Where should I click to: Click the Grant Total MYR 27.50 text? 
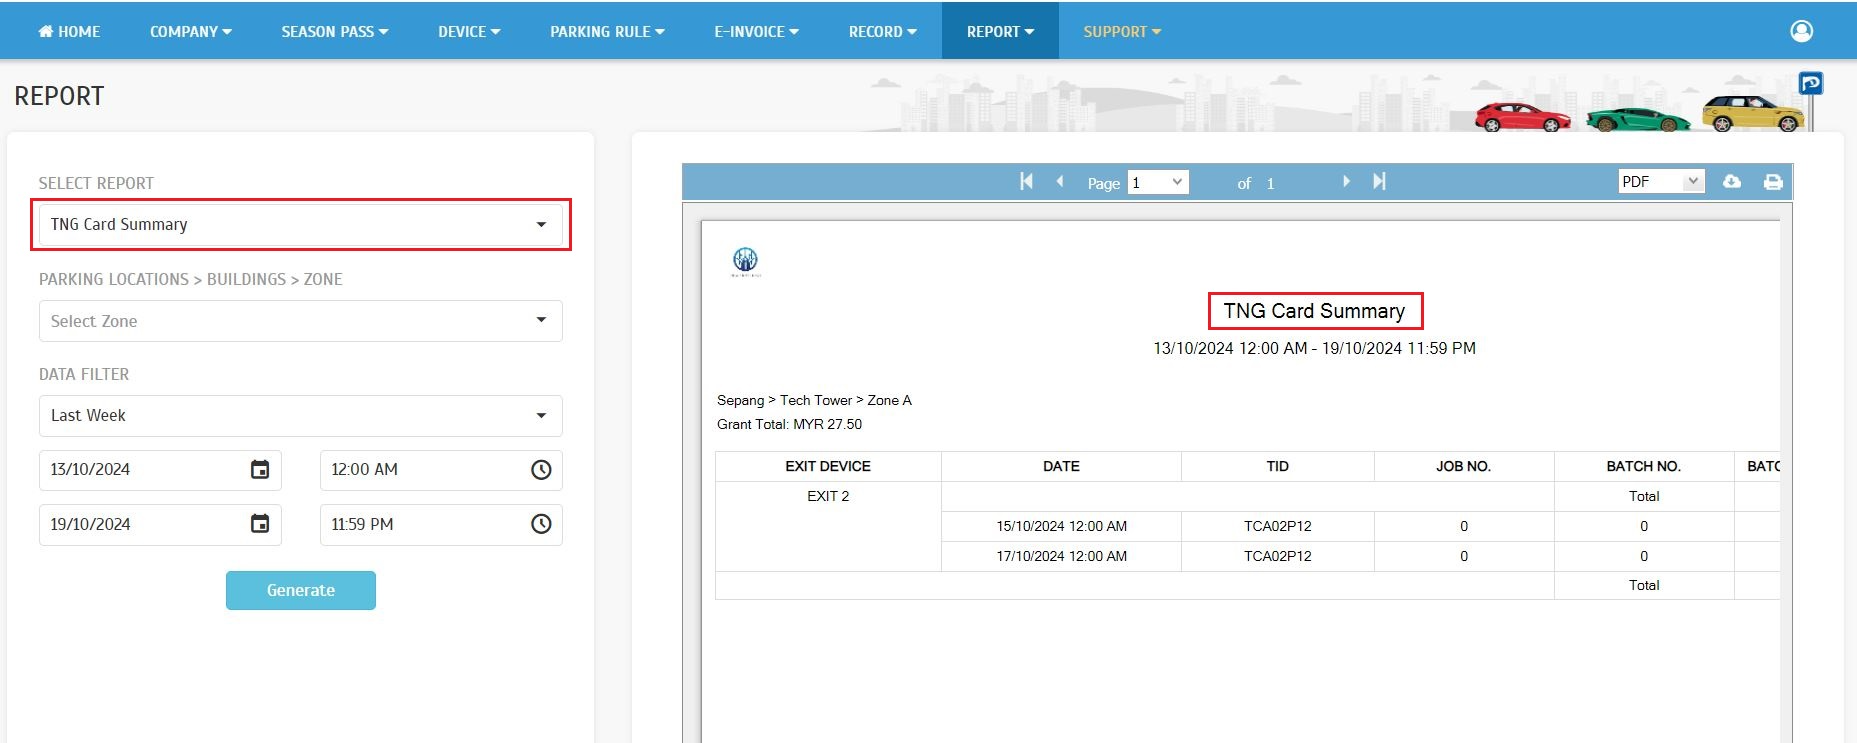[789, 424]
